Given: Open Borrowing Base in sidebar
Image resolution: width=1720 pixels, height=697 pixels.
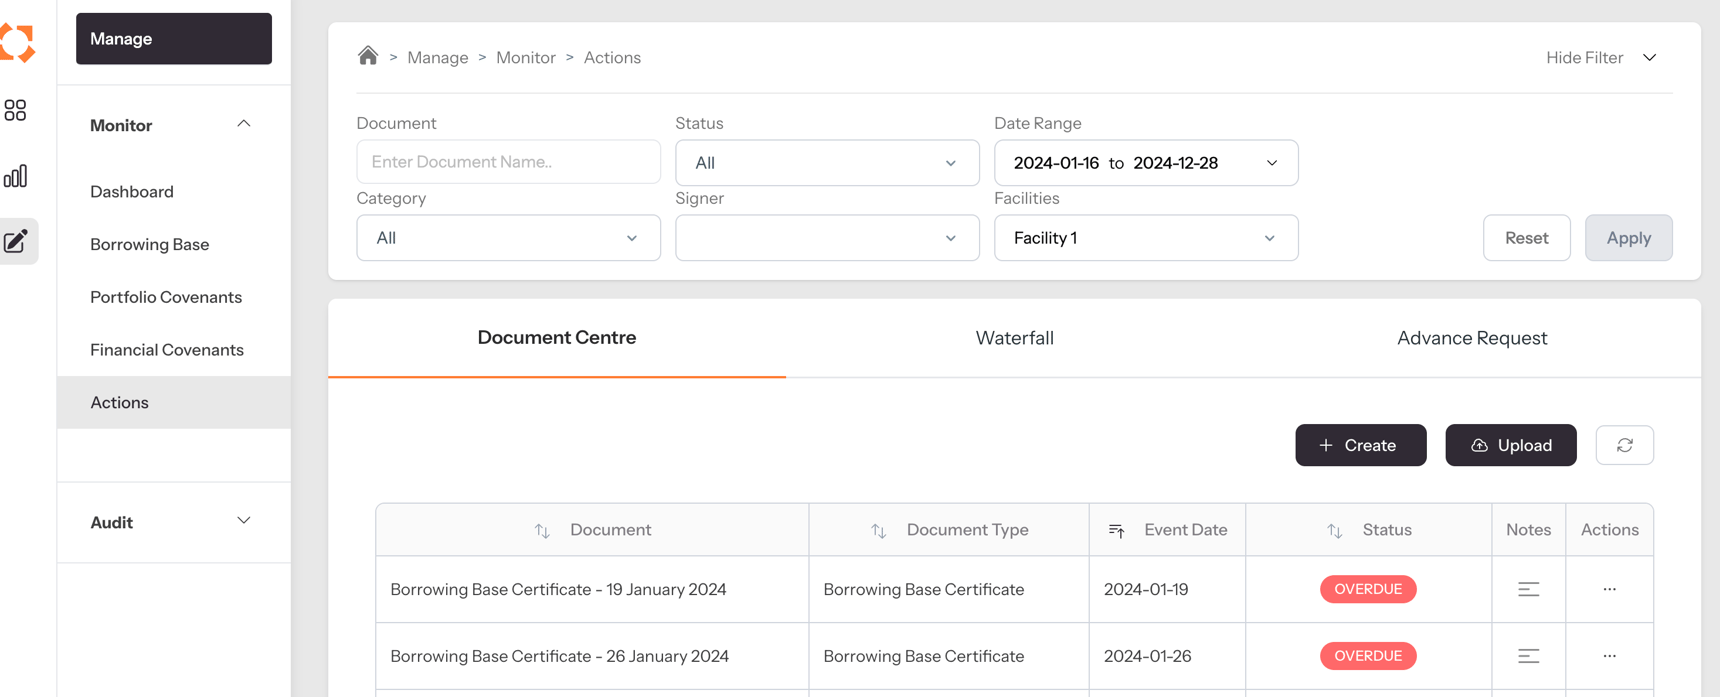Looking at the screenshot, I should 150,244.
